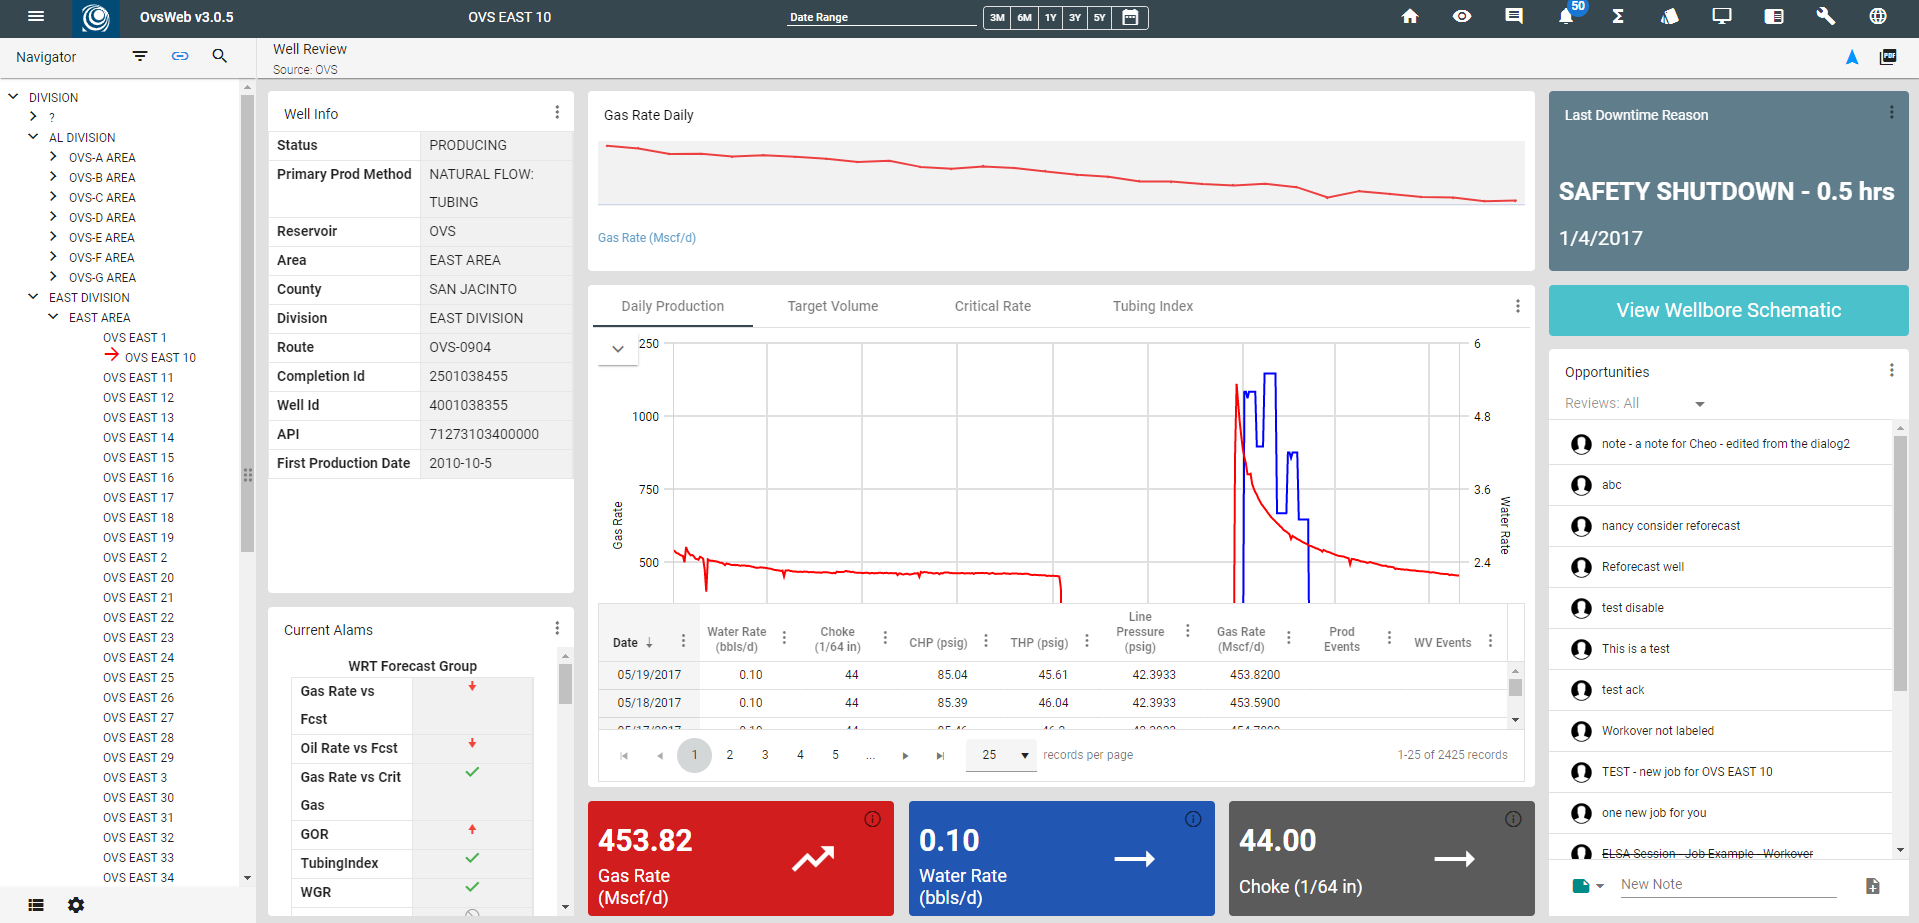The height and width of the screenshot is (923, 1919).
Task: Open the summation (Sigma) statistics tool
Action: click(x=1618, y=17)
